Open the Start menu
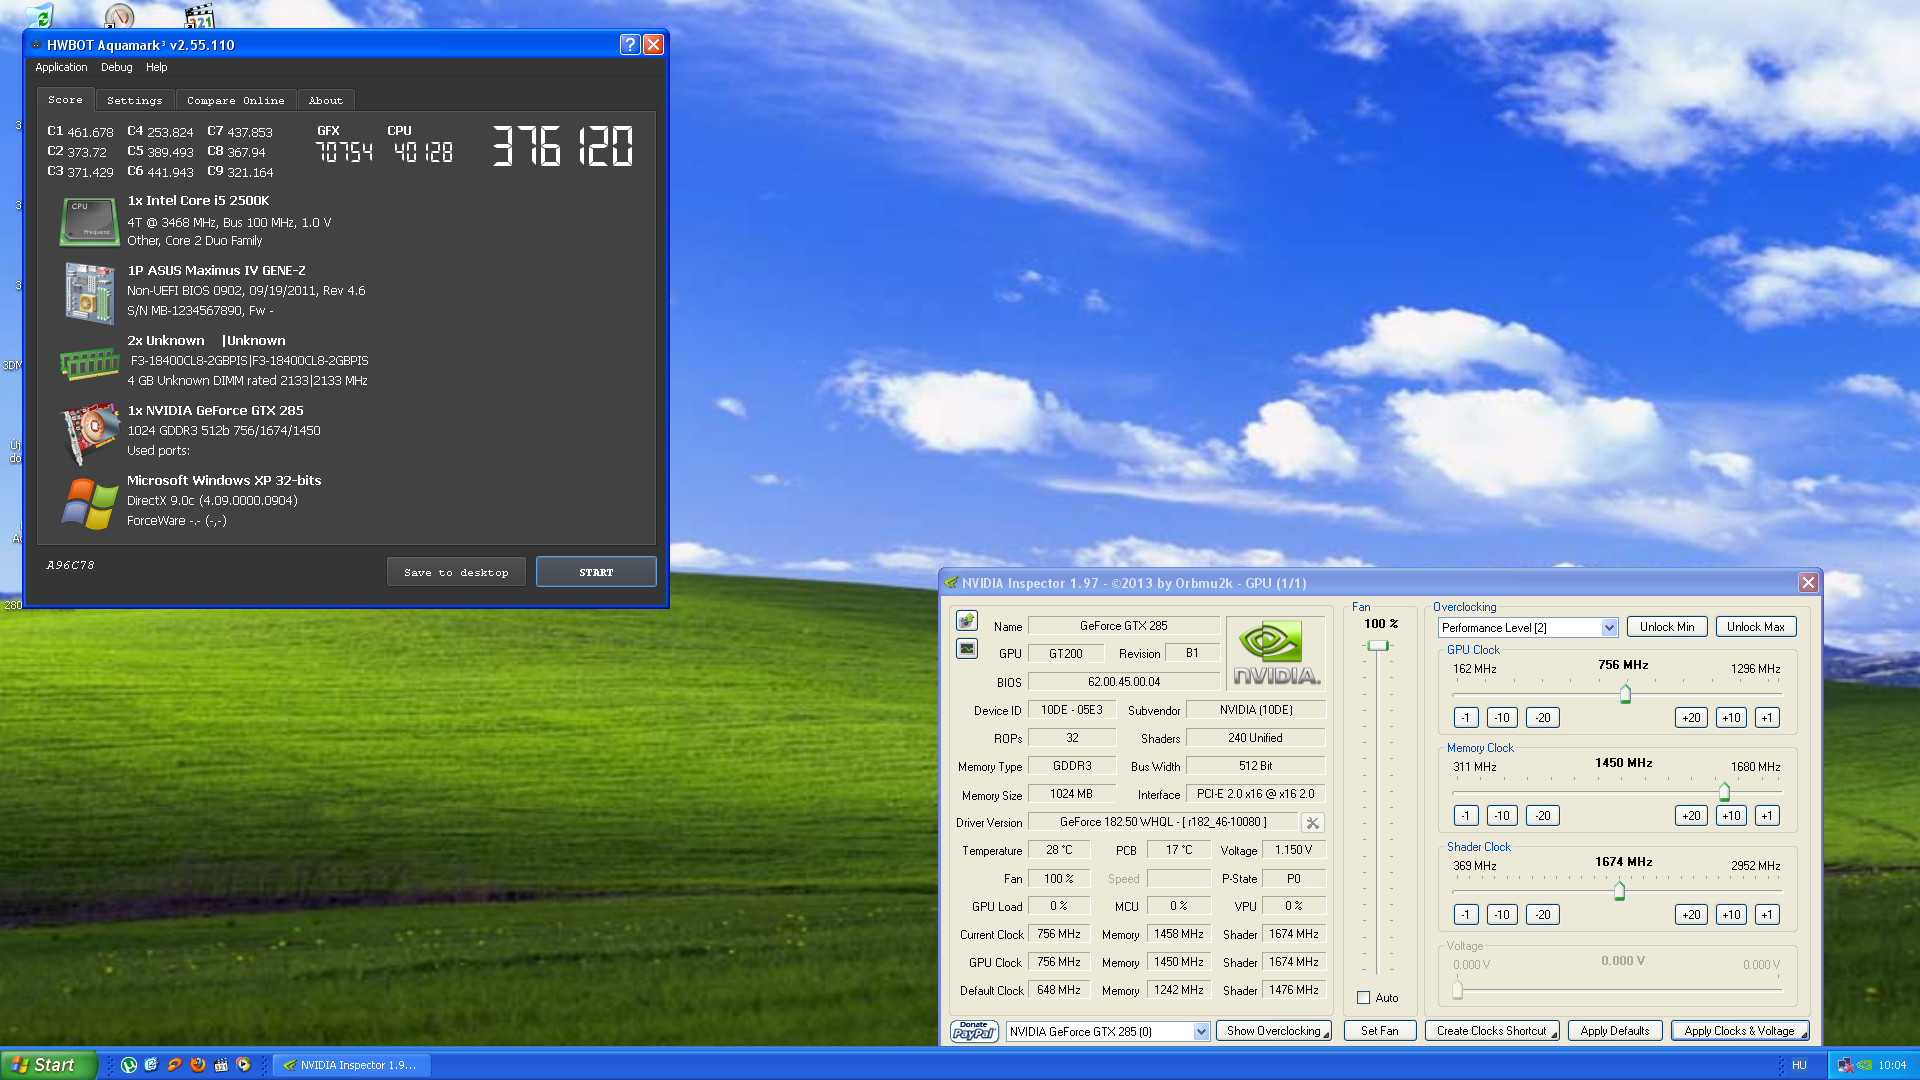Viewport: 1920px width, 1080px height. tap(48, 1065)
